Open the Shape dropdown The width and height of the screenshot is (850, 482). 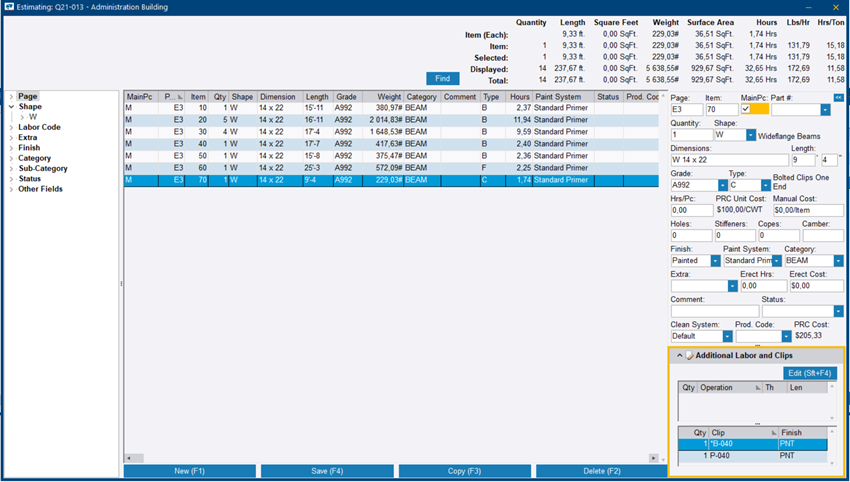tap(750, 135)
